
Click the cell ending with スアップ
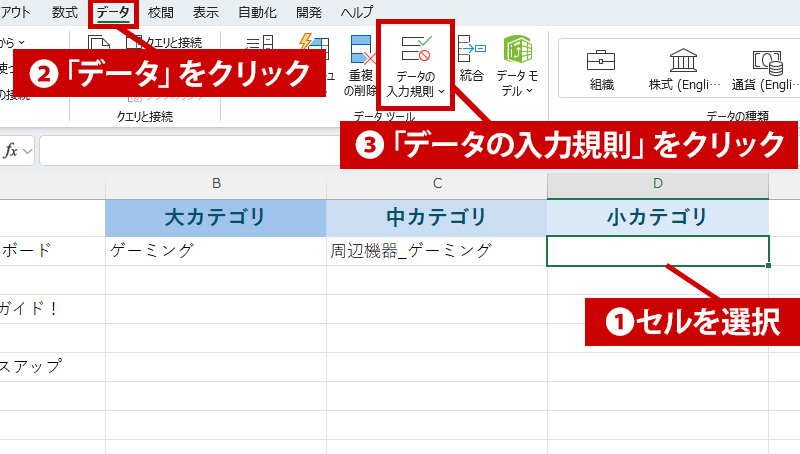pyautogui.click(x=53, y=367)
